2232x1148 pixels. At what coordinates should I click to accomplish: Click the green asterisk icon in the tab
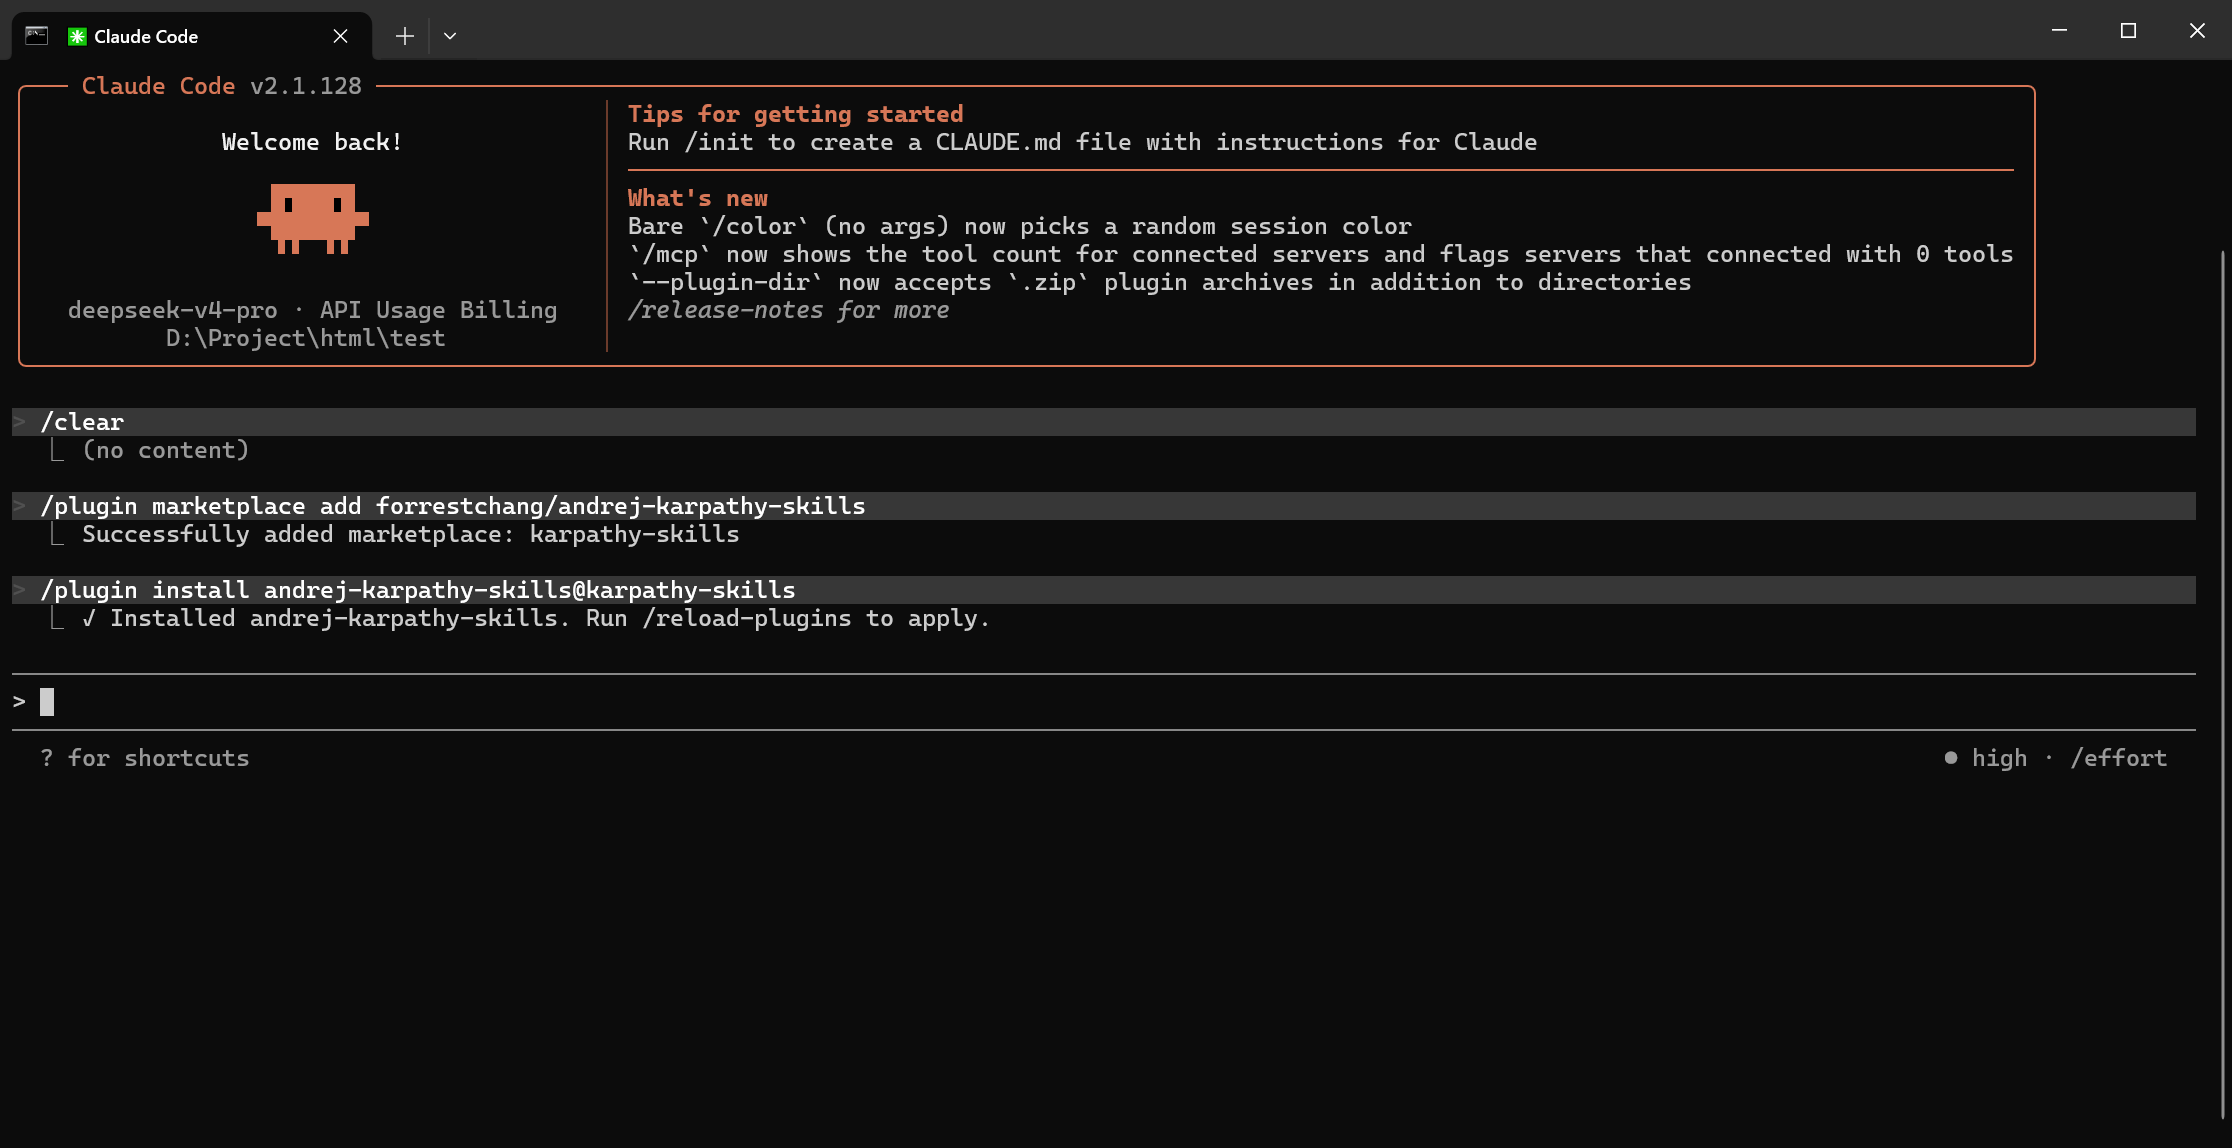[77, 37]
